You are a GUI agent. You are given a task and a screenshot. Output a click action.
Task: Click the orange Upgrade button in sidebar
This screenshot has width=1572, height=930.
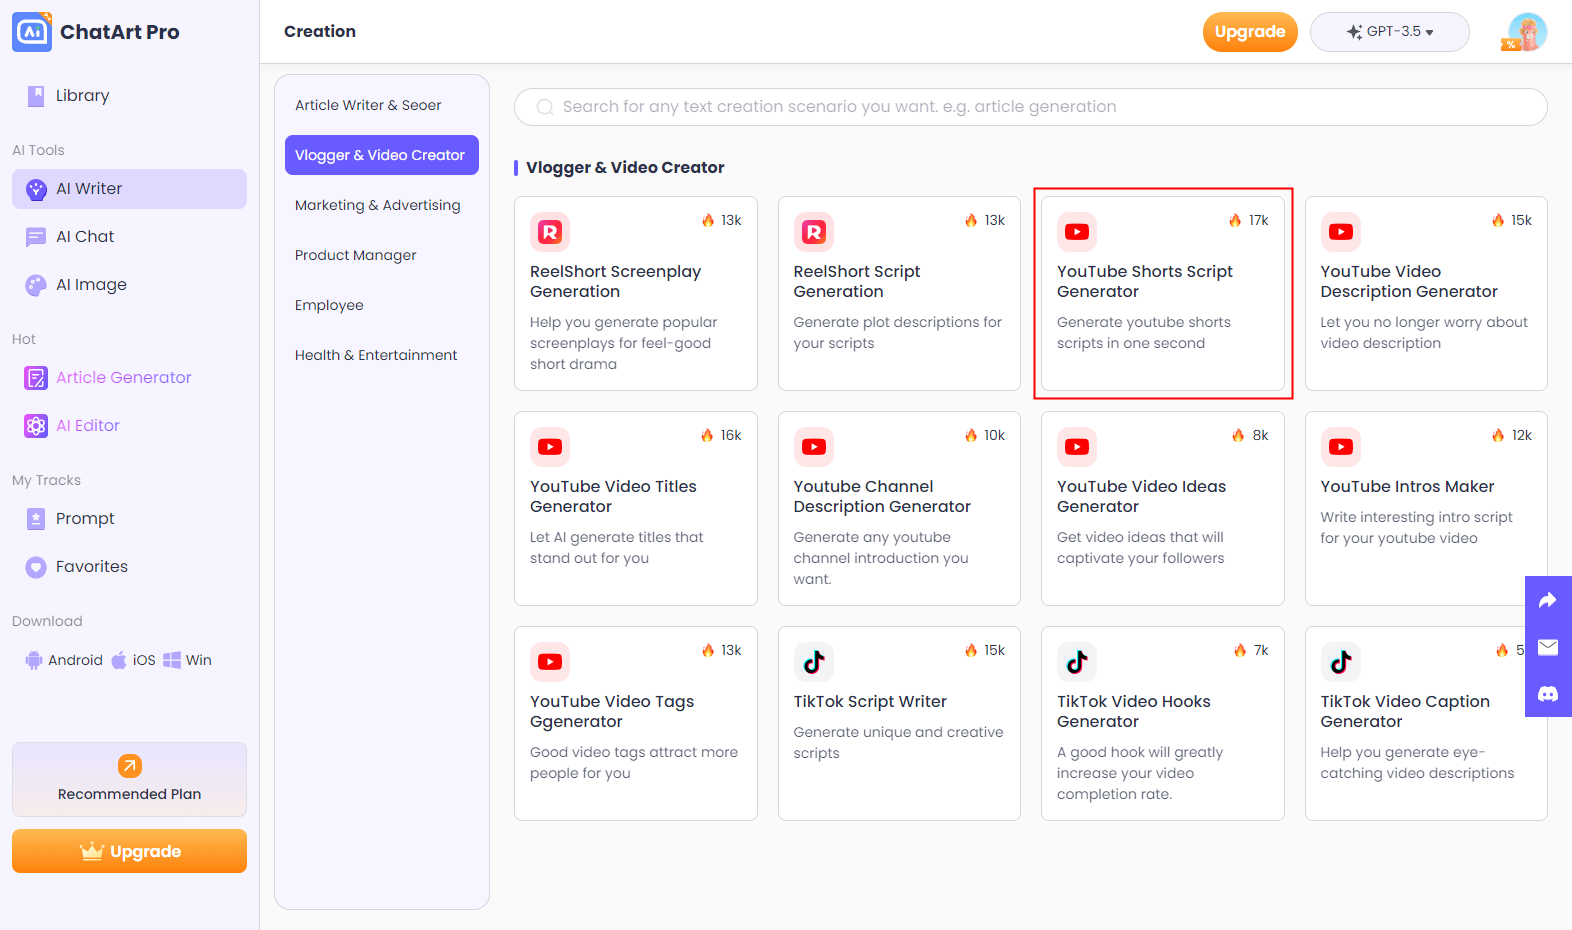[130, 851]
